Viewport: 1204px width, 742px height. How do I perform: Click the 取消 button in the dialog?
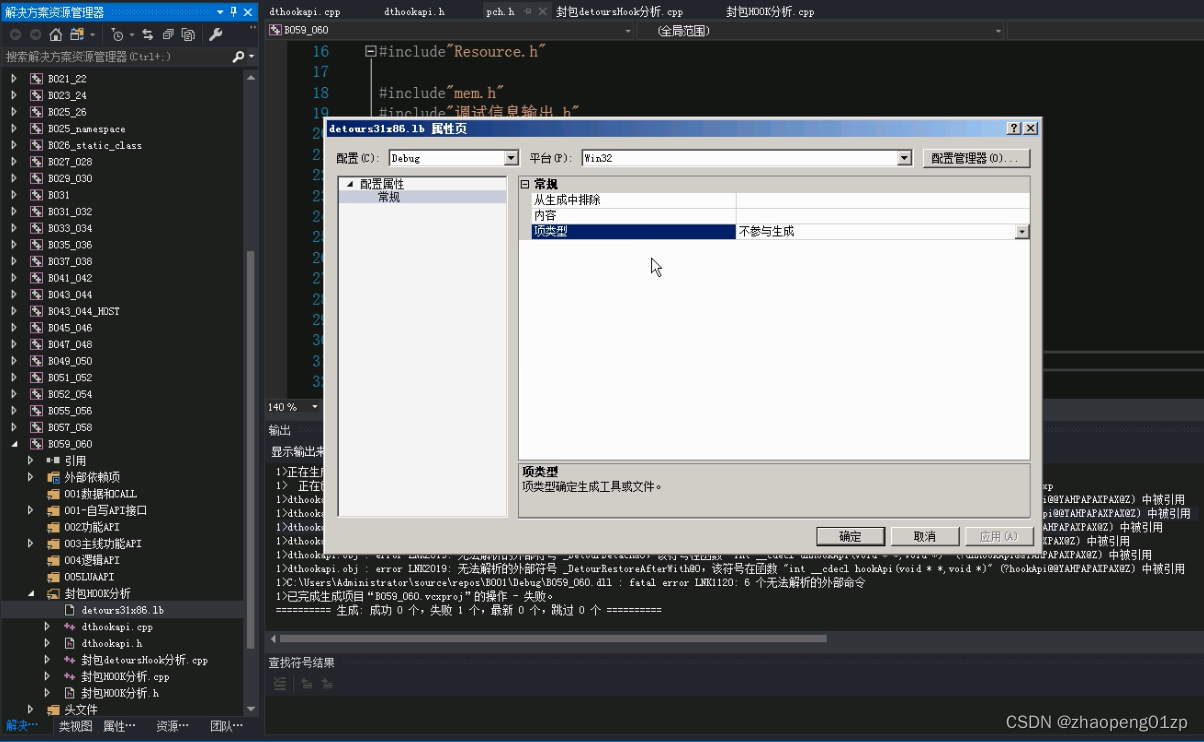[925, 536]
